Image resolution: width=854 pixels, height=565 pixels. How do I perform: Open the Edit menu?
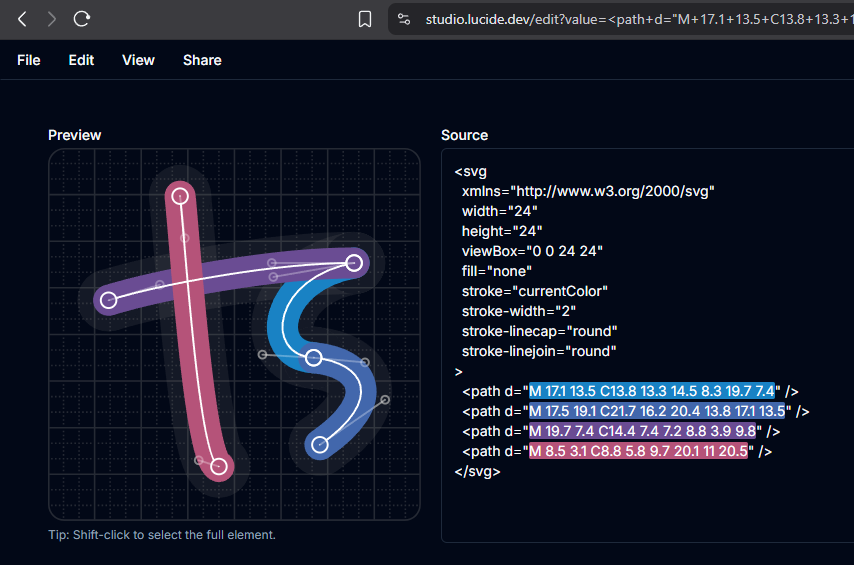pyautogui.click(x=81, y=60)
